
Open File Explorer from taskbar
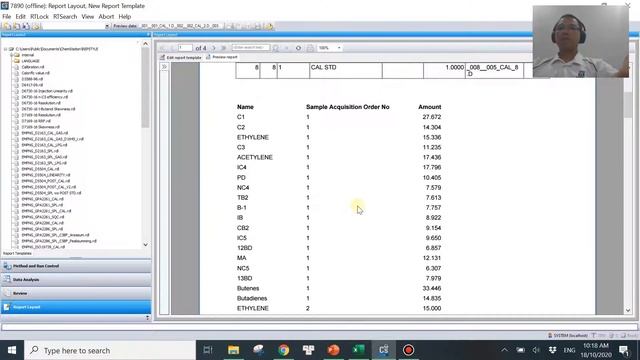point(233,350)
